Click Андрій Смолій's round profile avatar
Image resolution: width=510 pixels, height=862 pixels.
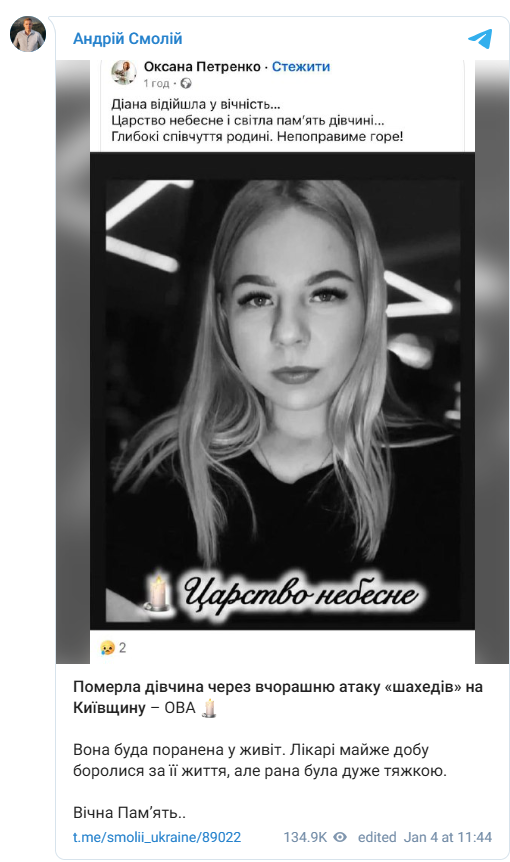pos(27,34)
